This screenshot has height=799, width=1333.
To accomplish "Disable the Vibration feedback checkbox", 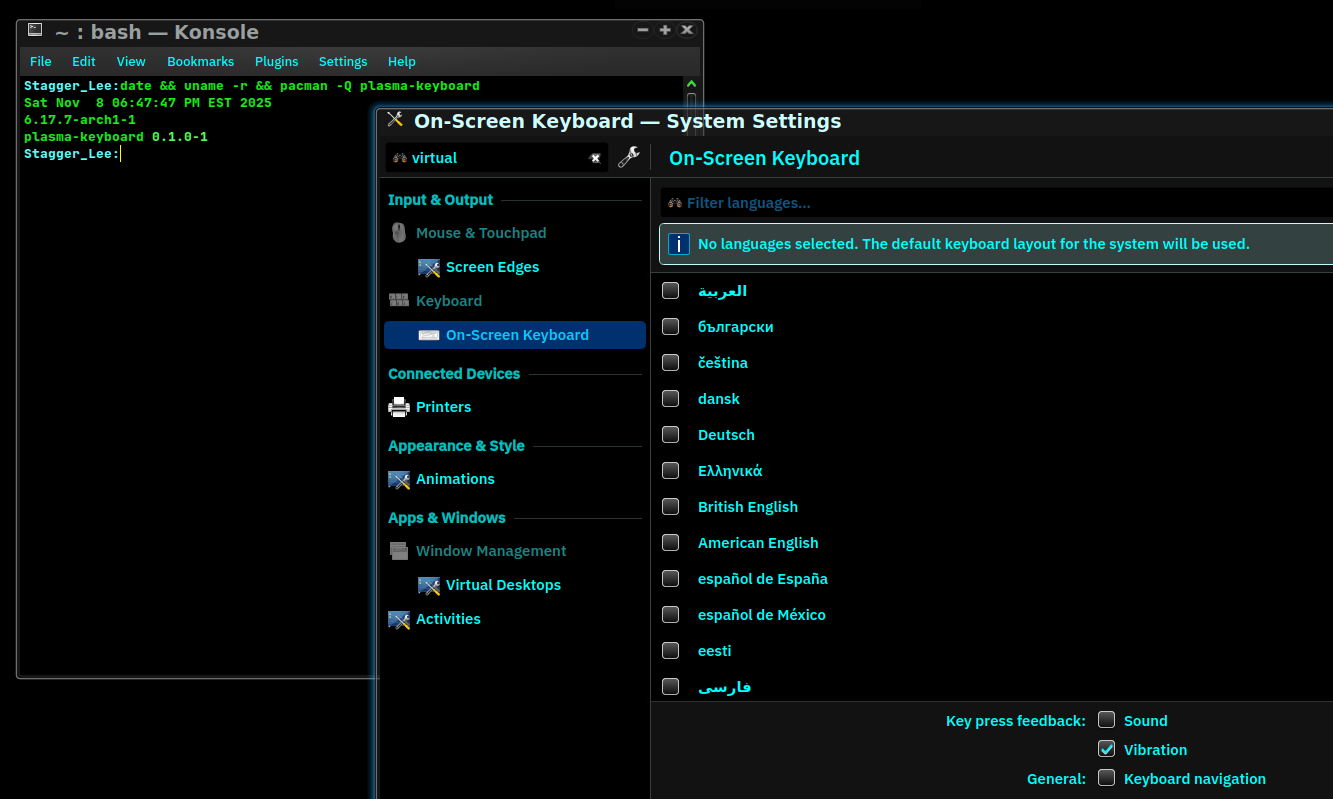I will (x=1107, y=749).
